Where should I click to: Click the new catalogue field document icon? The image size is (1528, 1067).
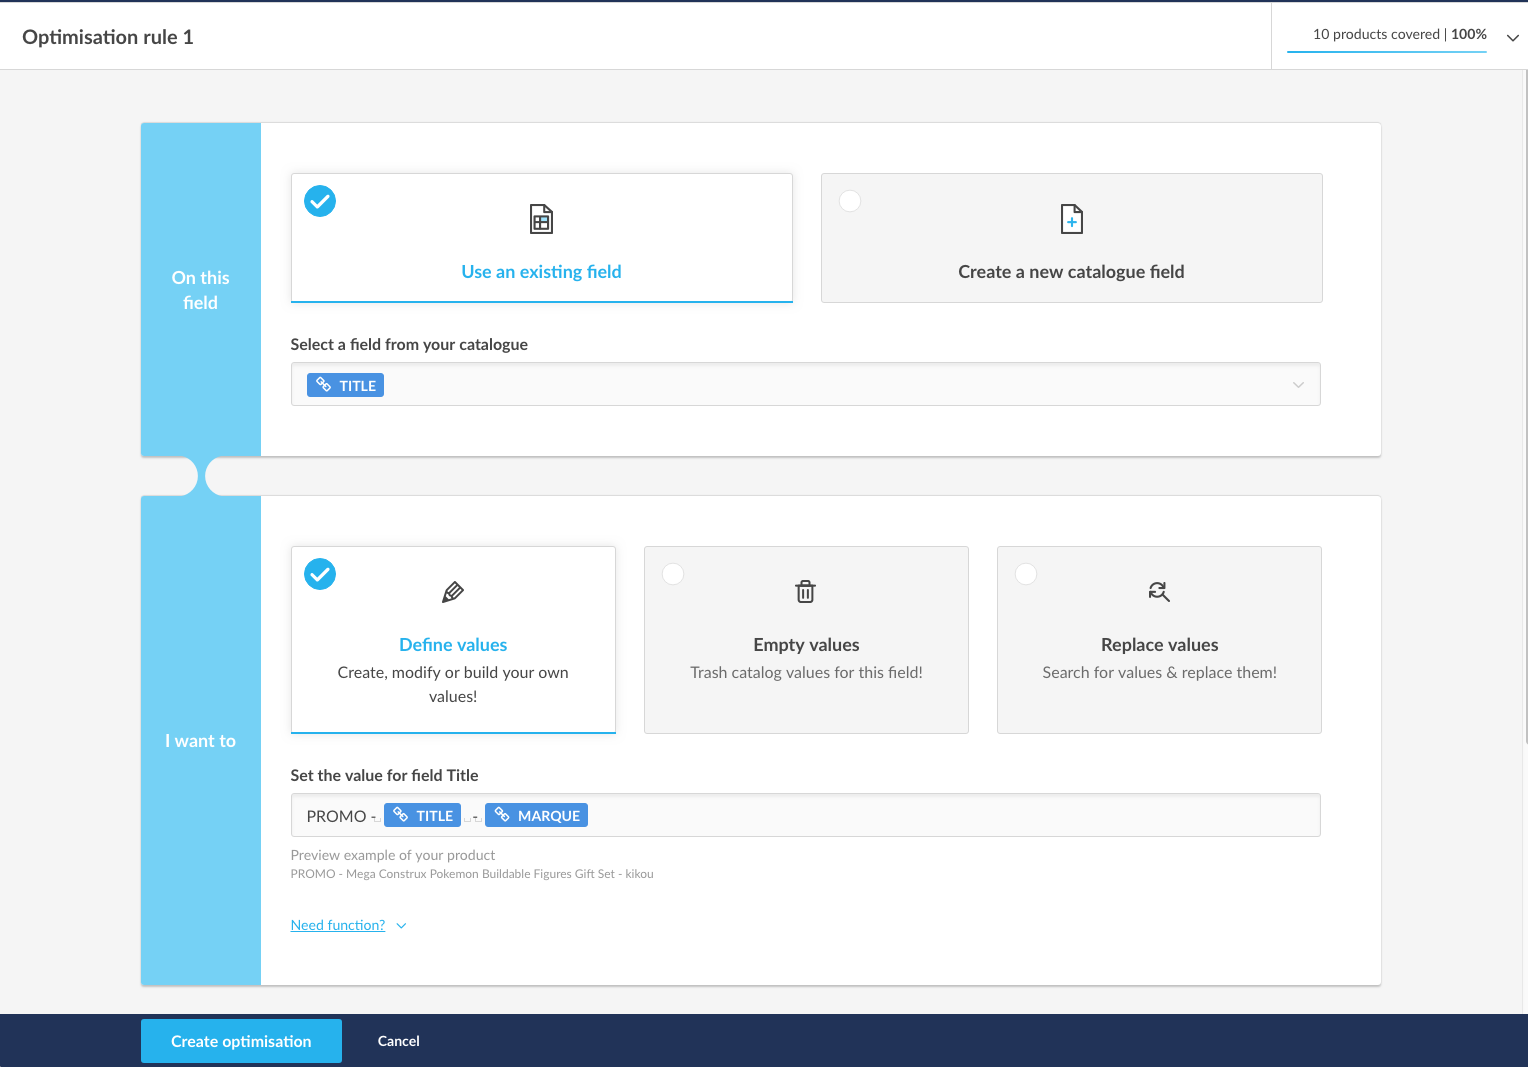click(x=1071, y=219)
